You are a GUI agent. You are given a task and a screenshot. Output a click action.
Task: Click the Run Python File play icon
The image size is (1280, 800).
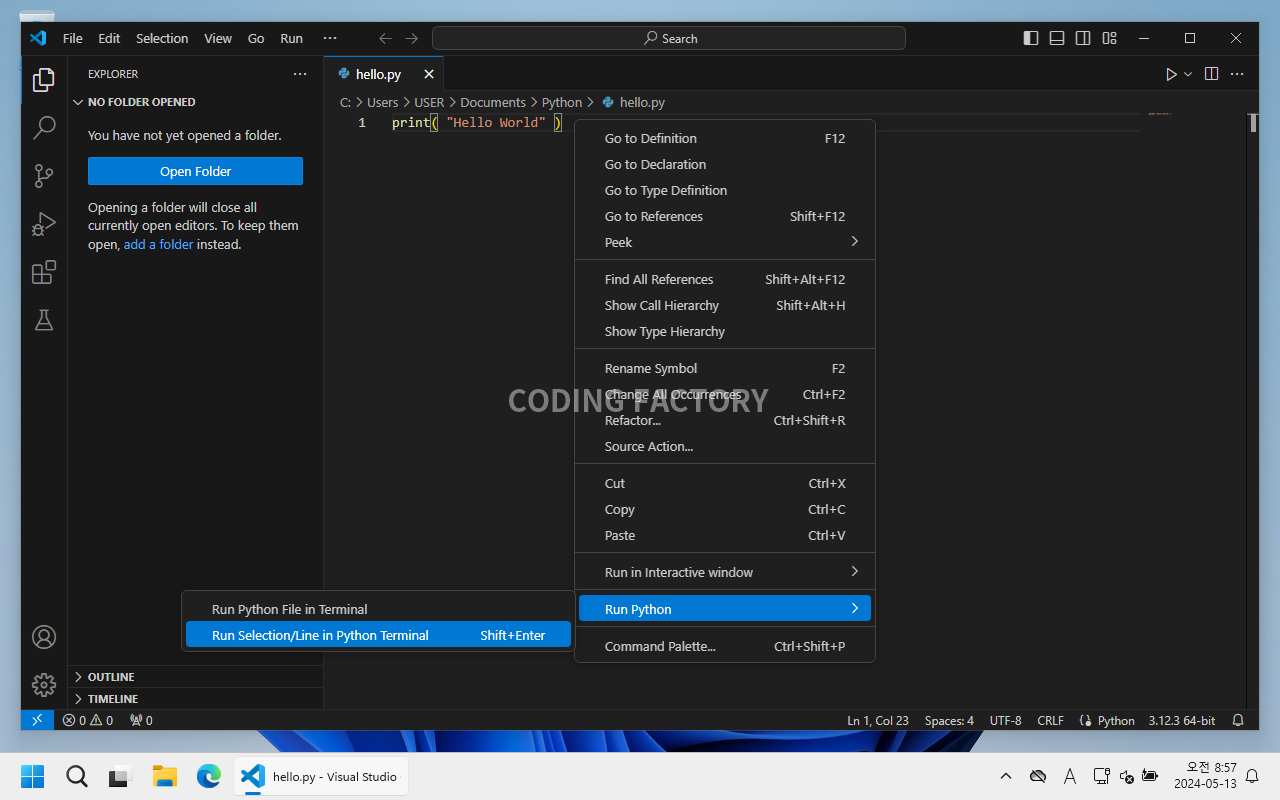click(1171, 74)
